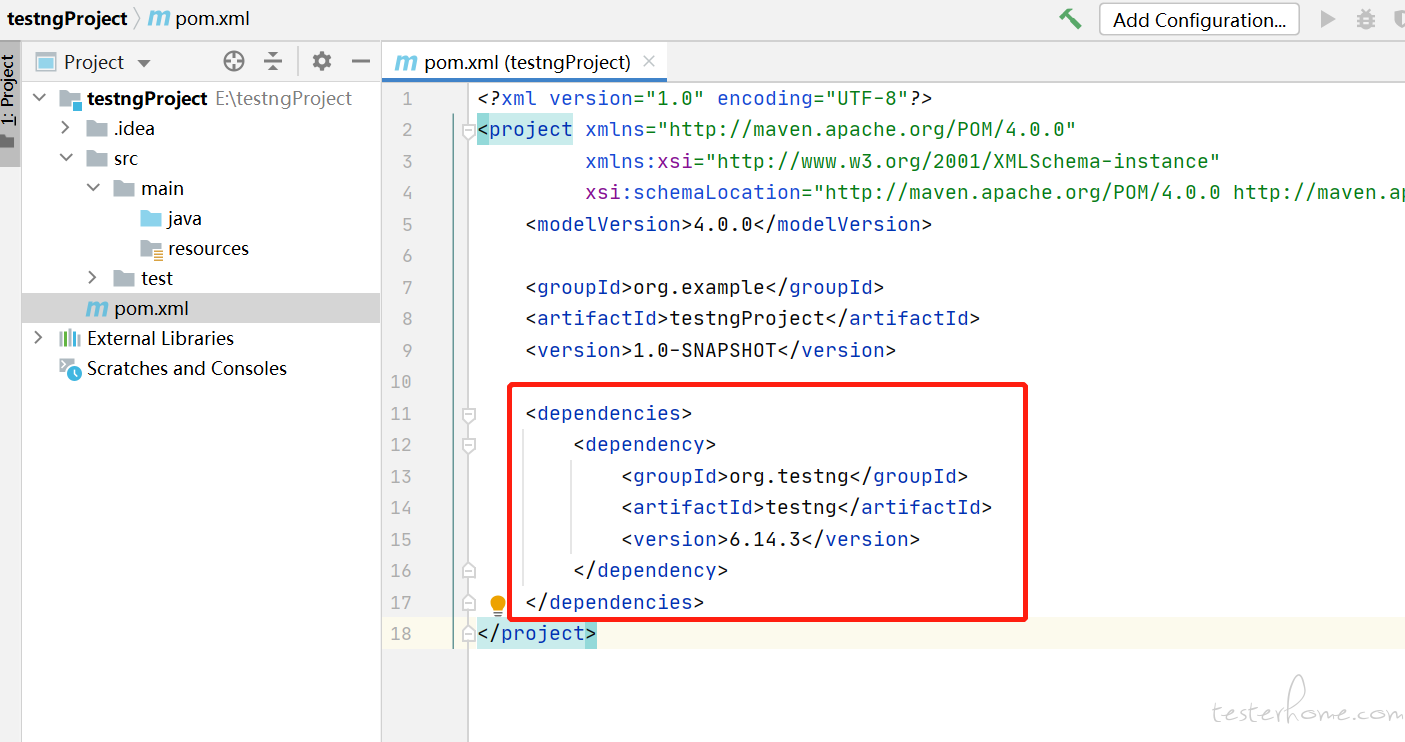Fold the dependencies block at line 11
The height and width of the screenshot is (742, 1405).
[468, 413]
